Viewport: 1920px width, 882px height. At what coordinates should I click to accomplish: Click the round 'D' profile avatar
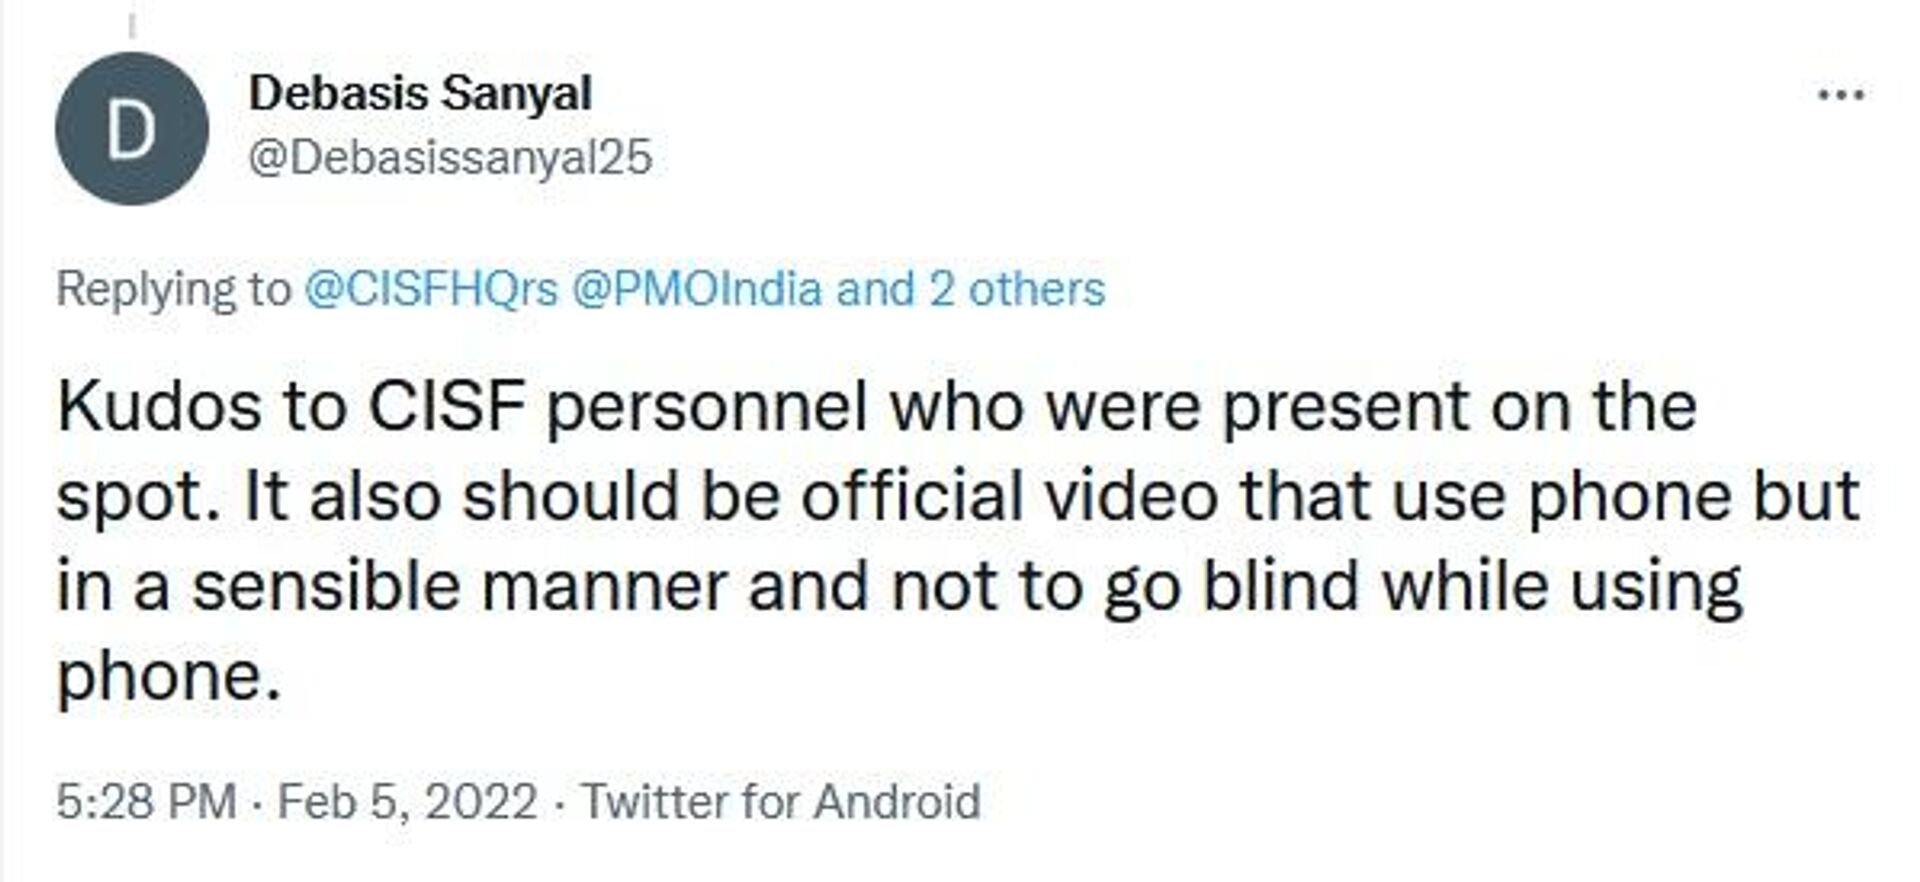tap(132, 129)
